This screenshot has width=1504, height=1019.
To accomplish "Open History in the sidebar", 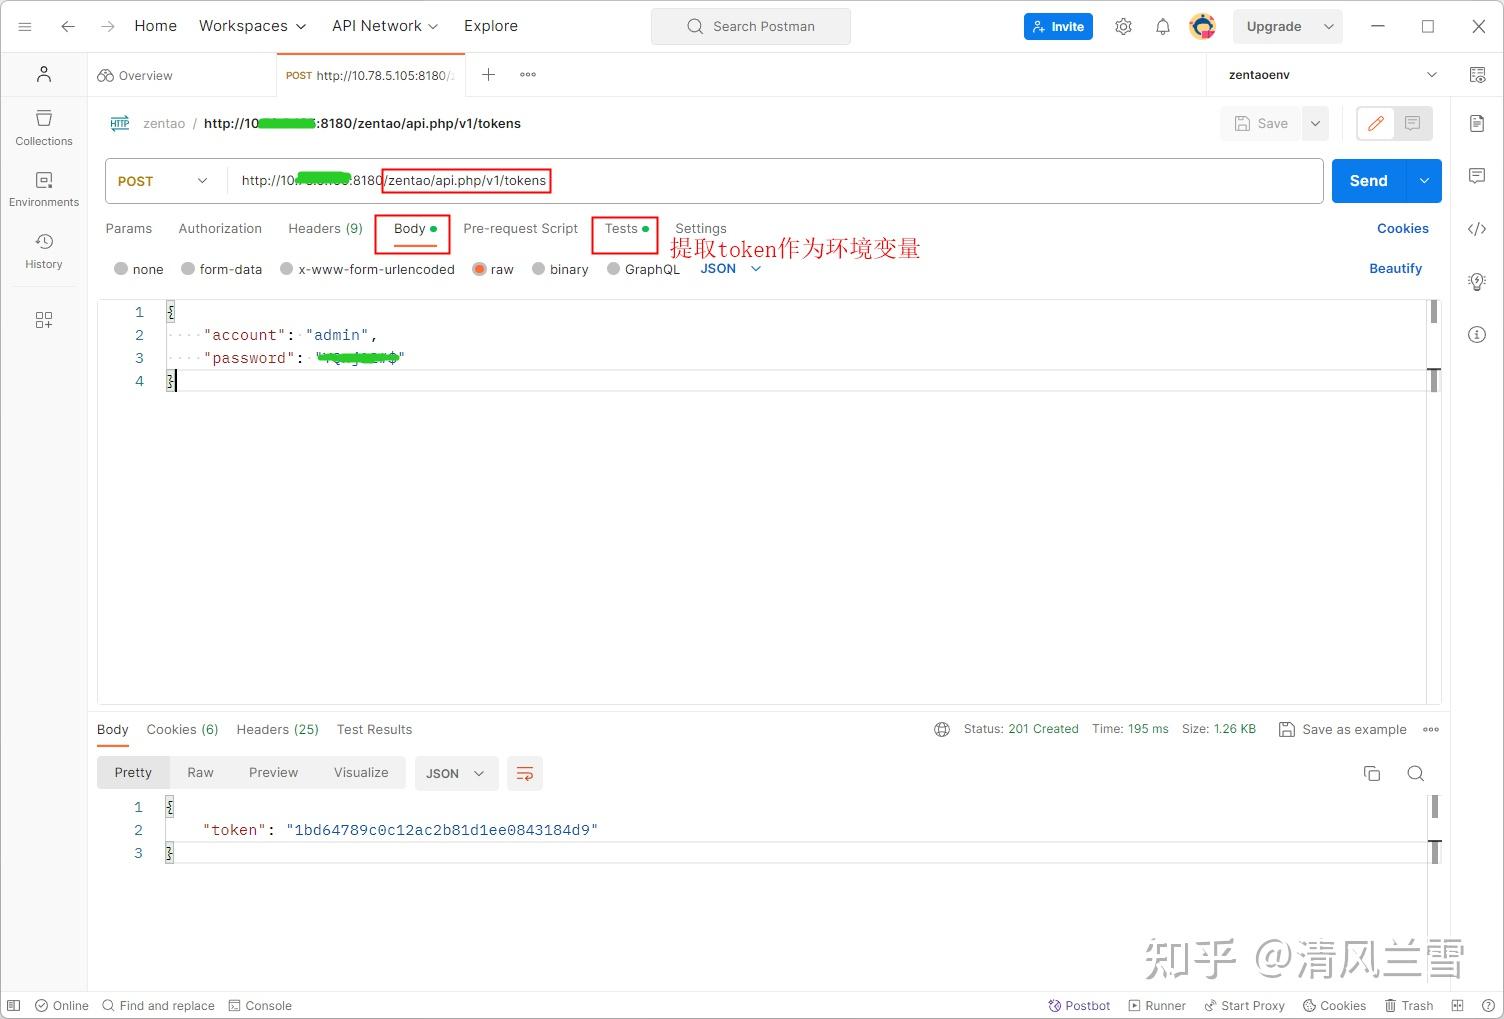I will 44,251.
